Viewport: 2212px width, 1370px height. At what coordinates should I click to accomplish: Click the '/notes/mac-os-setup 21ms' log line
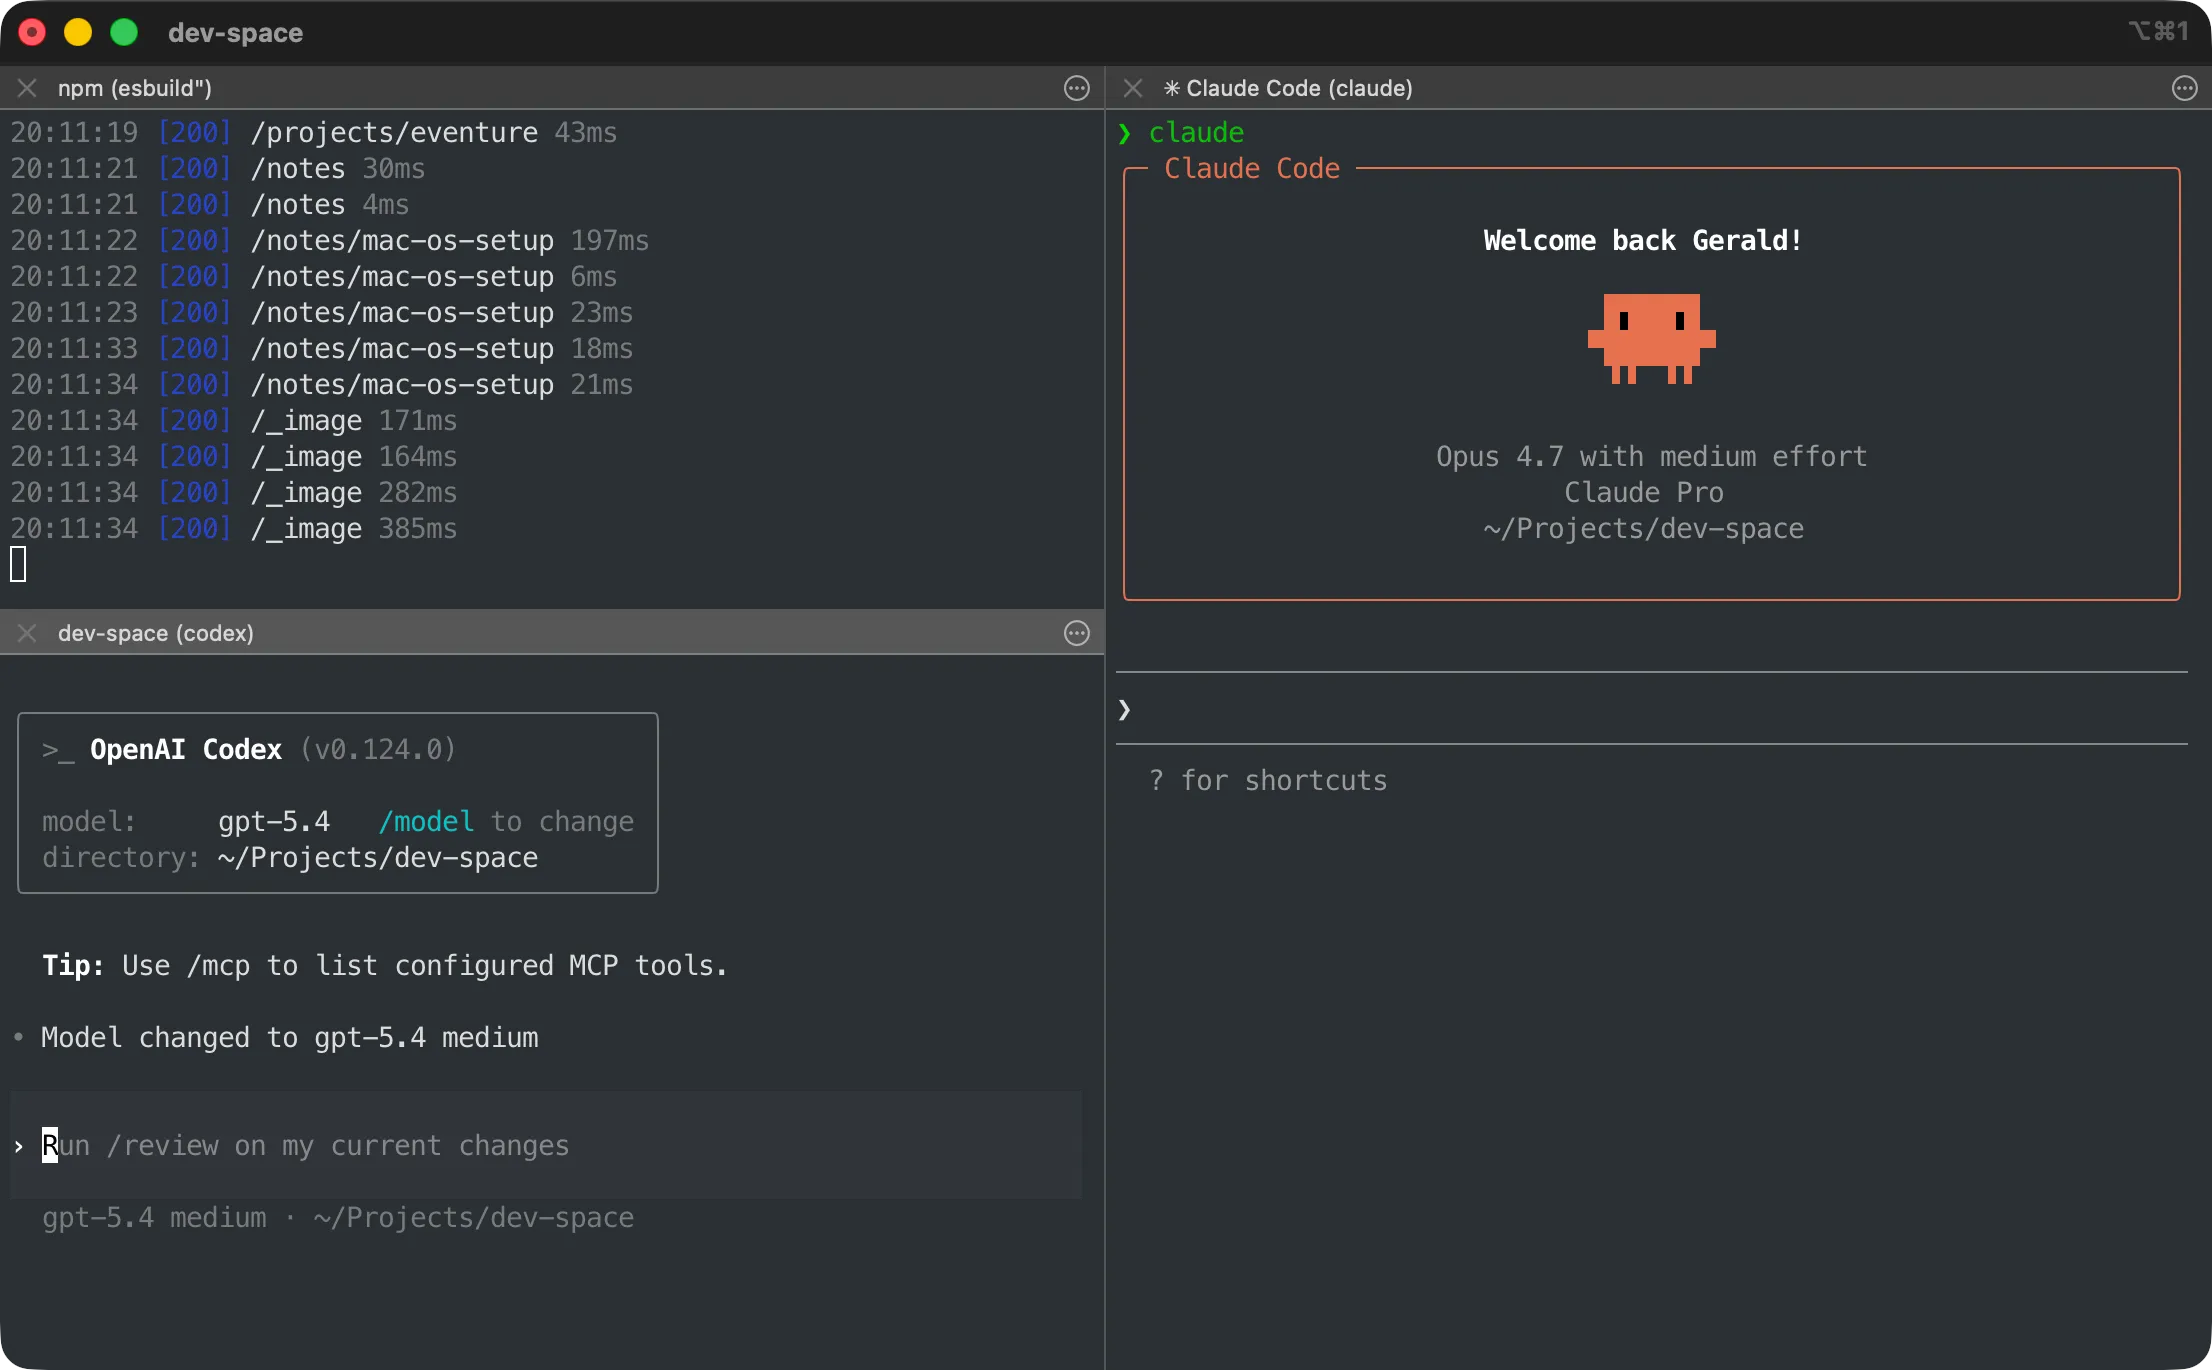point(322,384)
